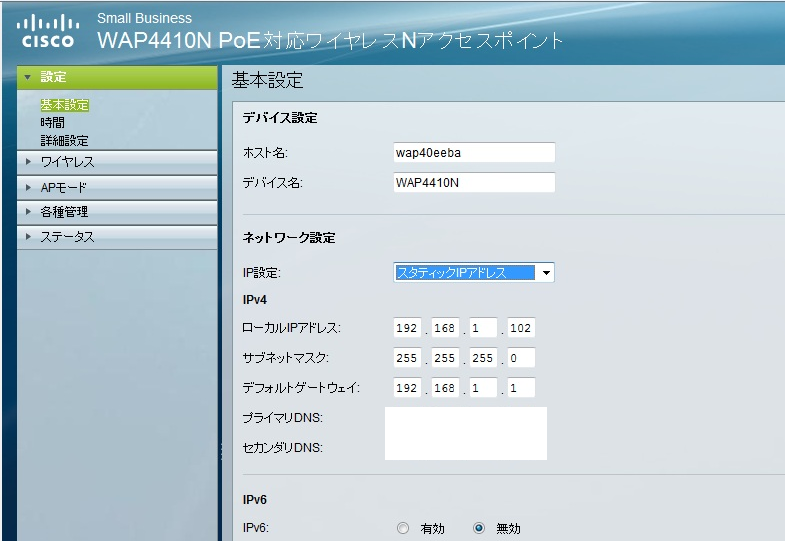
Task: Click the ホスト名 input field
Action: 474,153
